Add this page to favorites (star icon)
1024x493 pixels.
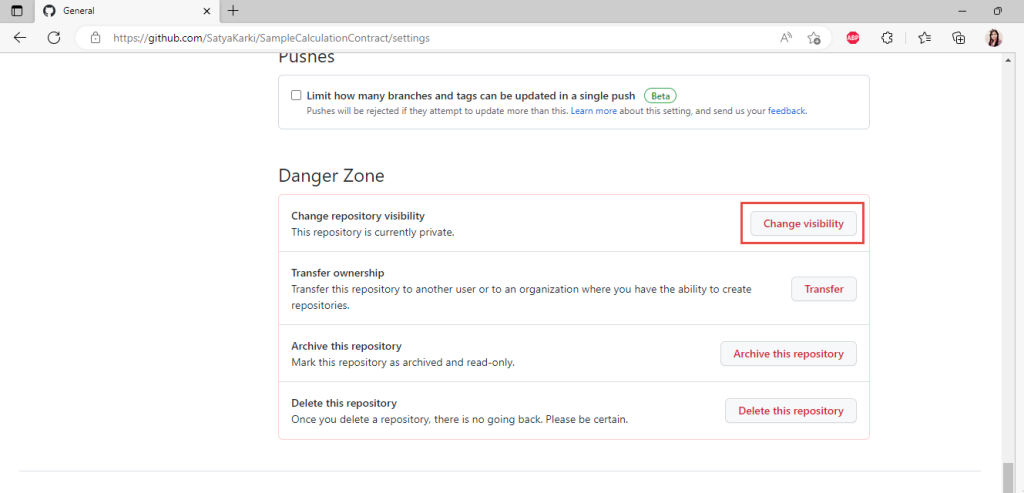(814, 38)
